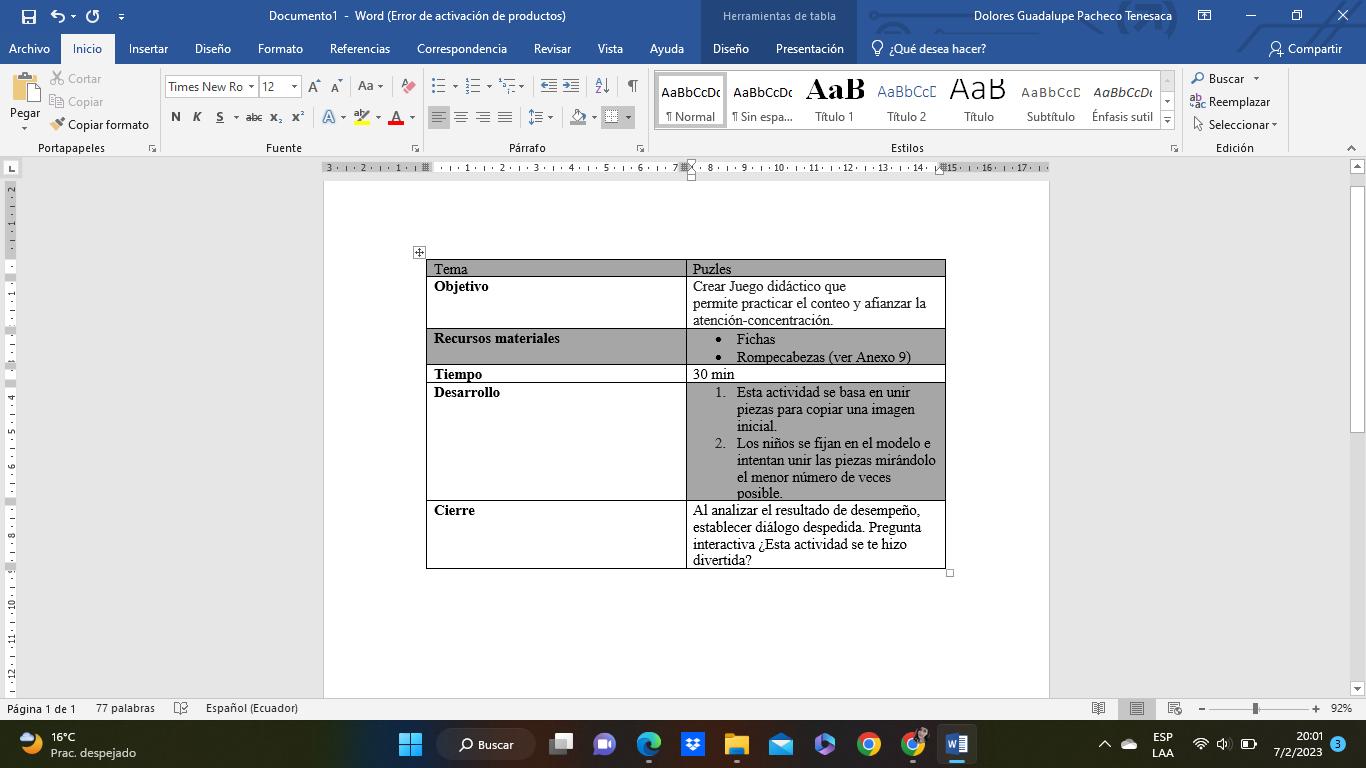This screenshot has height=768, width=1366.
Task: Open Microsoft Edge from the taskbar
Action: [x=649, y=744]
